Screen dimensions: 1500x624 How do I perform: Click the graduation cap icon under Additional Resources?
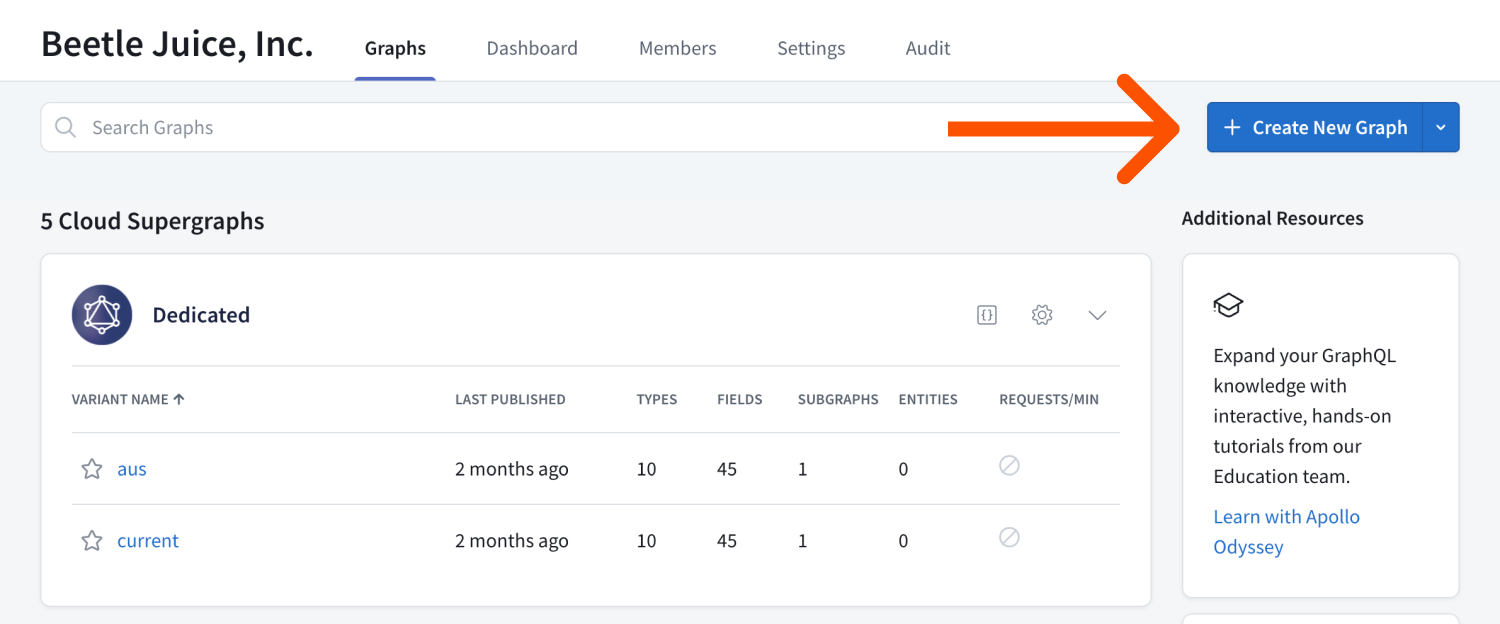1228,304
